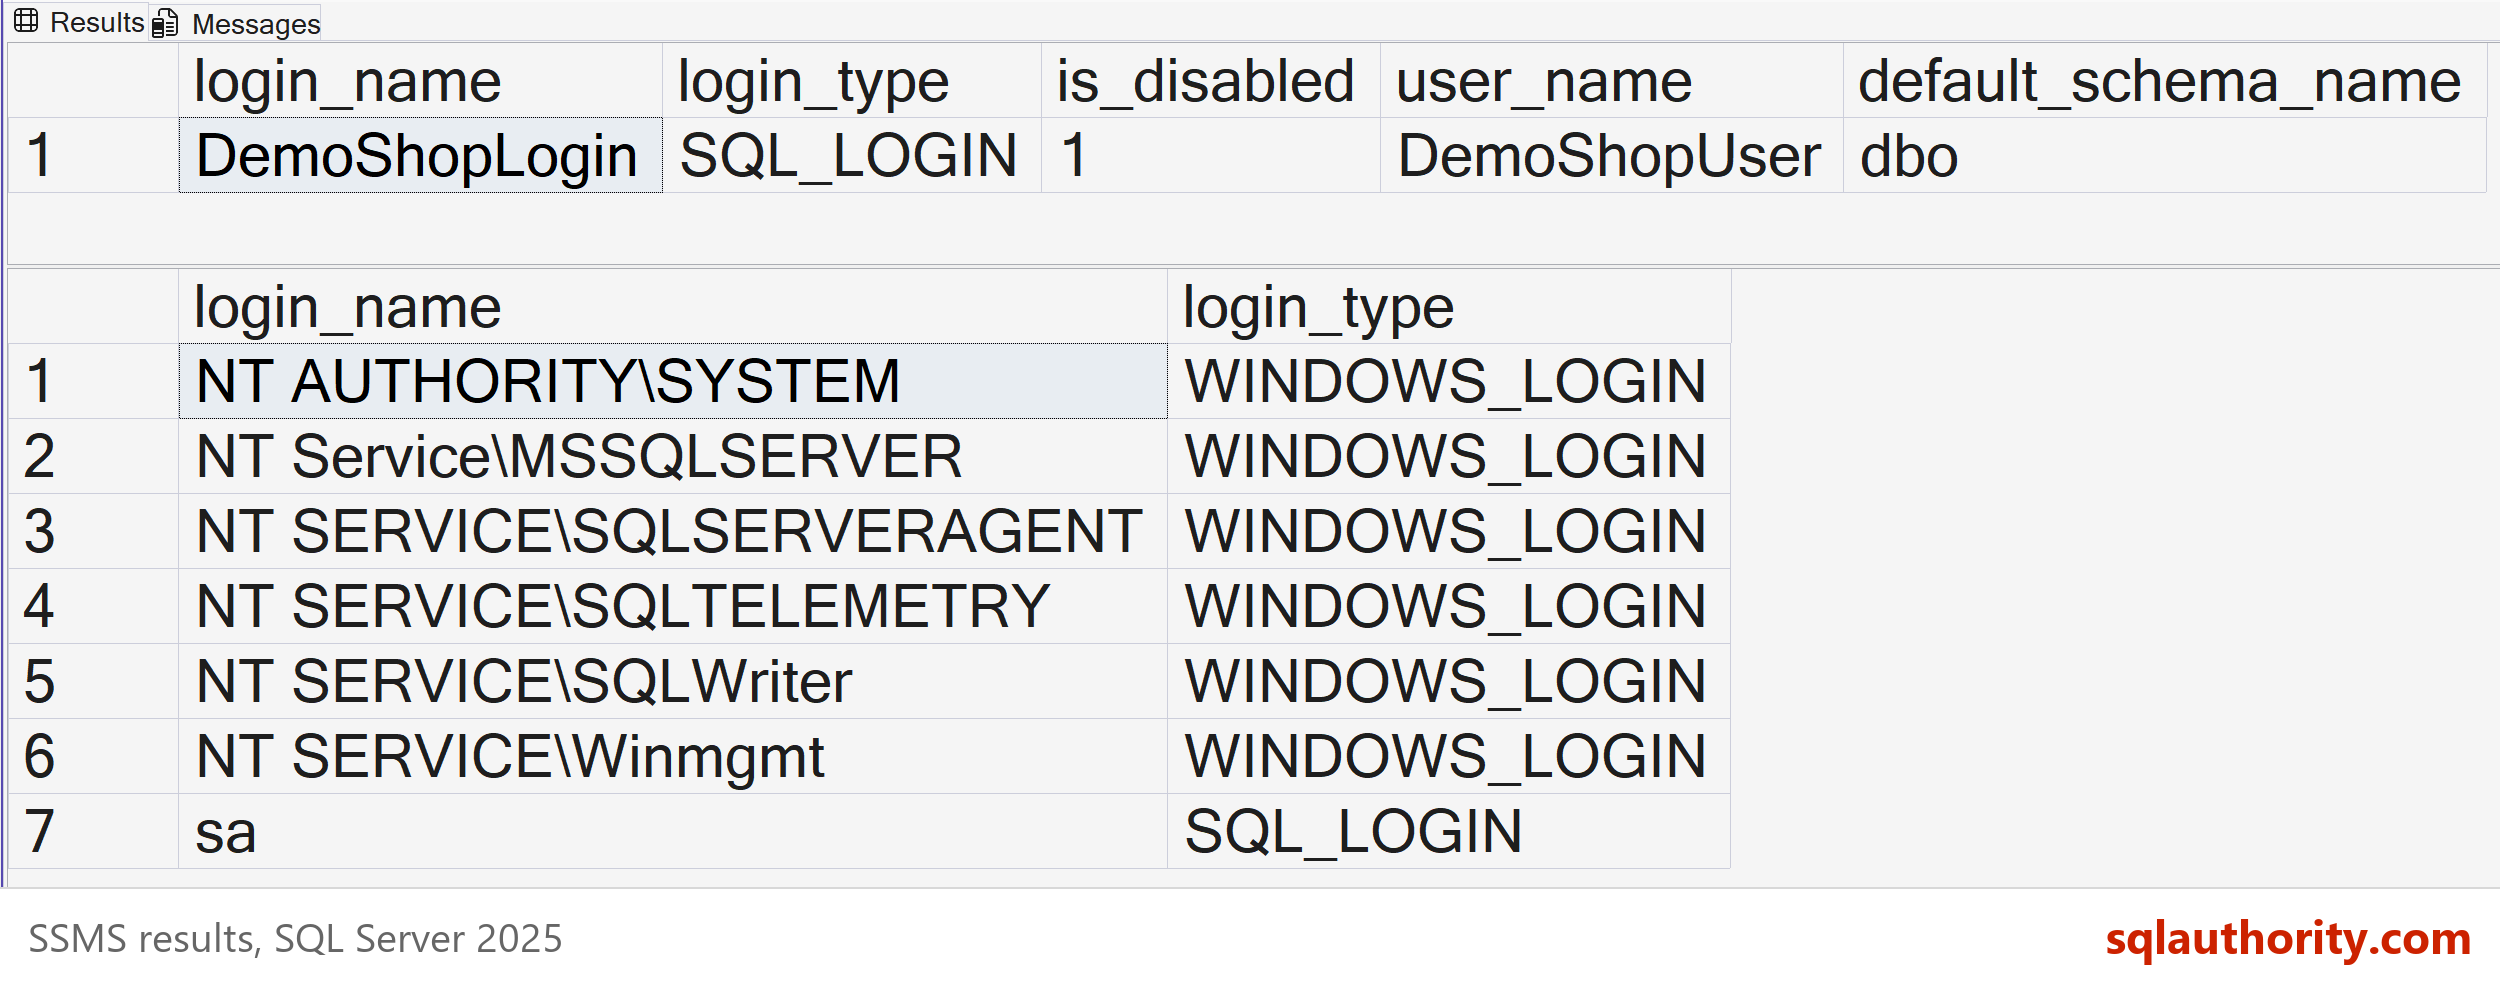
Task: Select the NT SERVICE\SQLTELEMETRY cell
Action: (x=673, y=606)
